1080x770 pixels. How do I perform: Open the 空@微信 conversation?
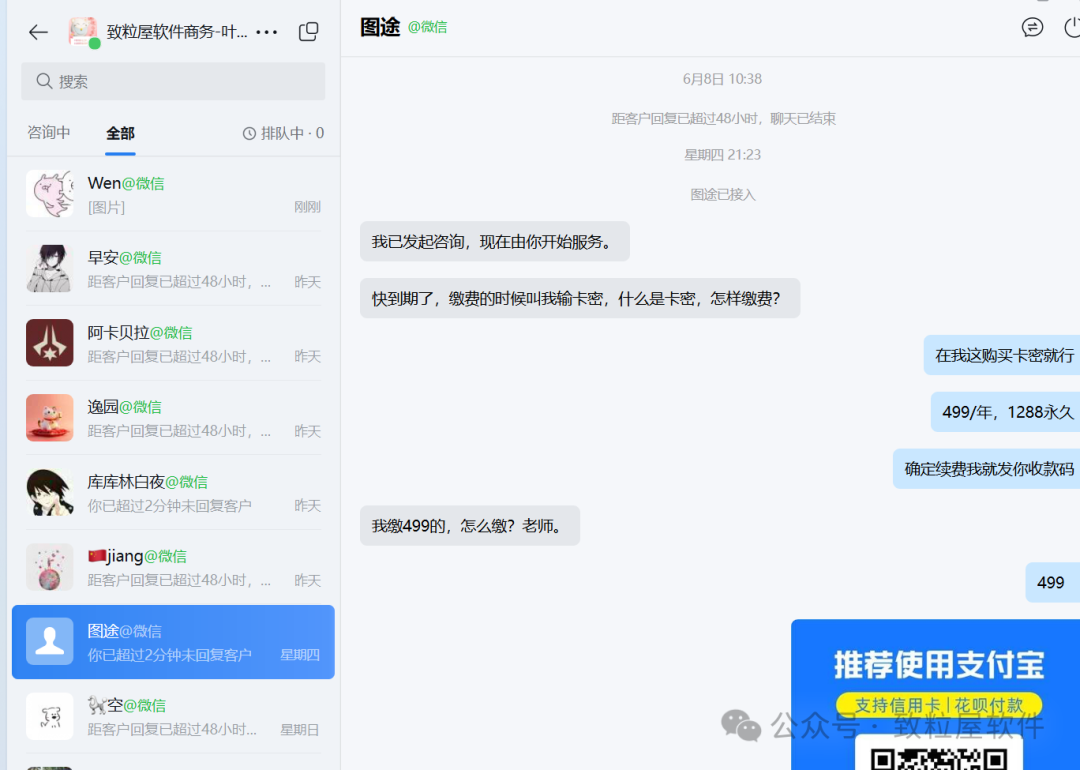173,716
